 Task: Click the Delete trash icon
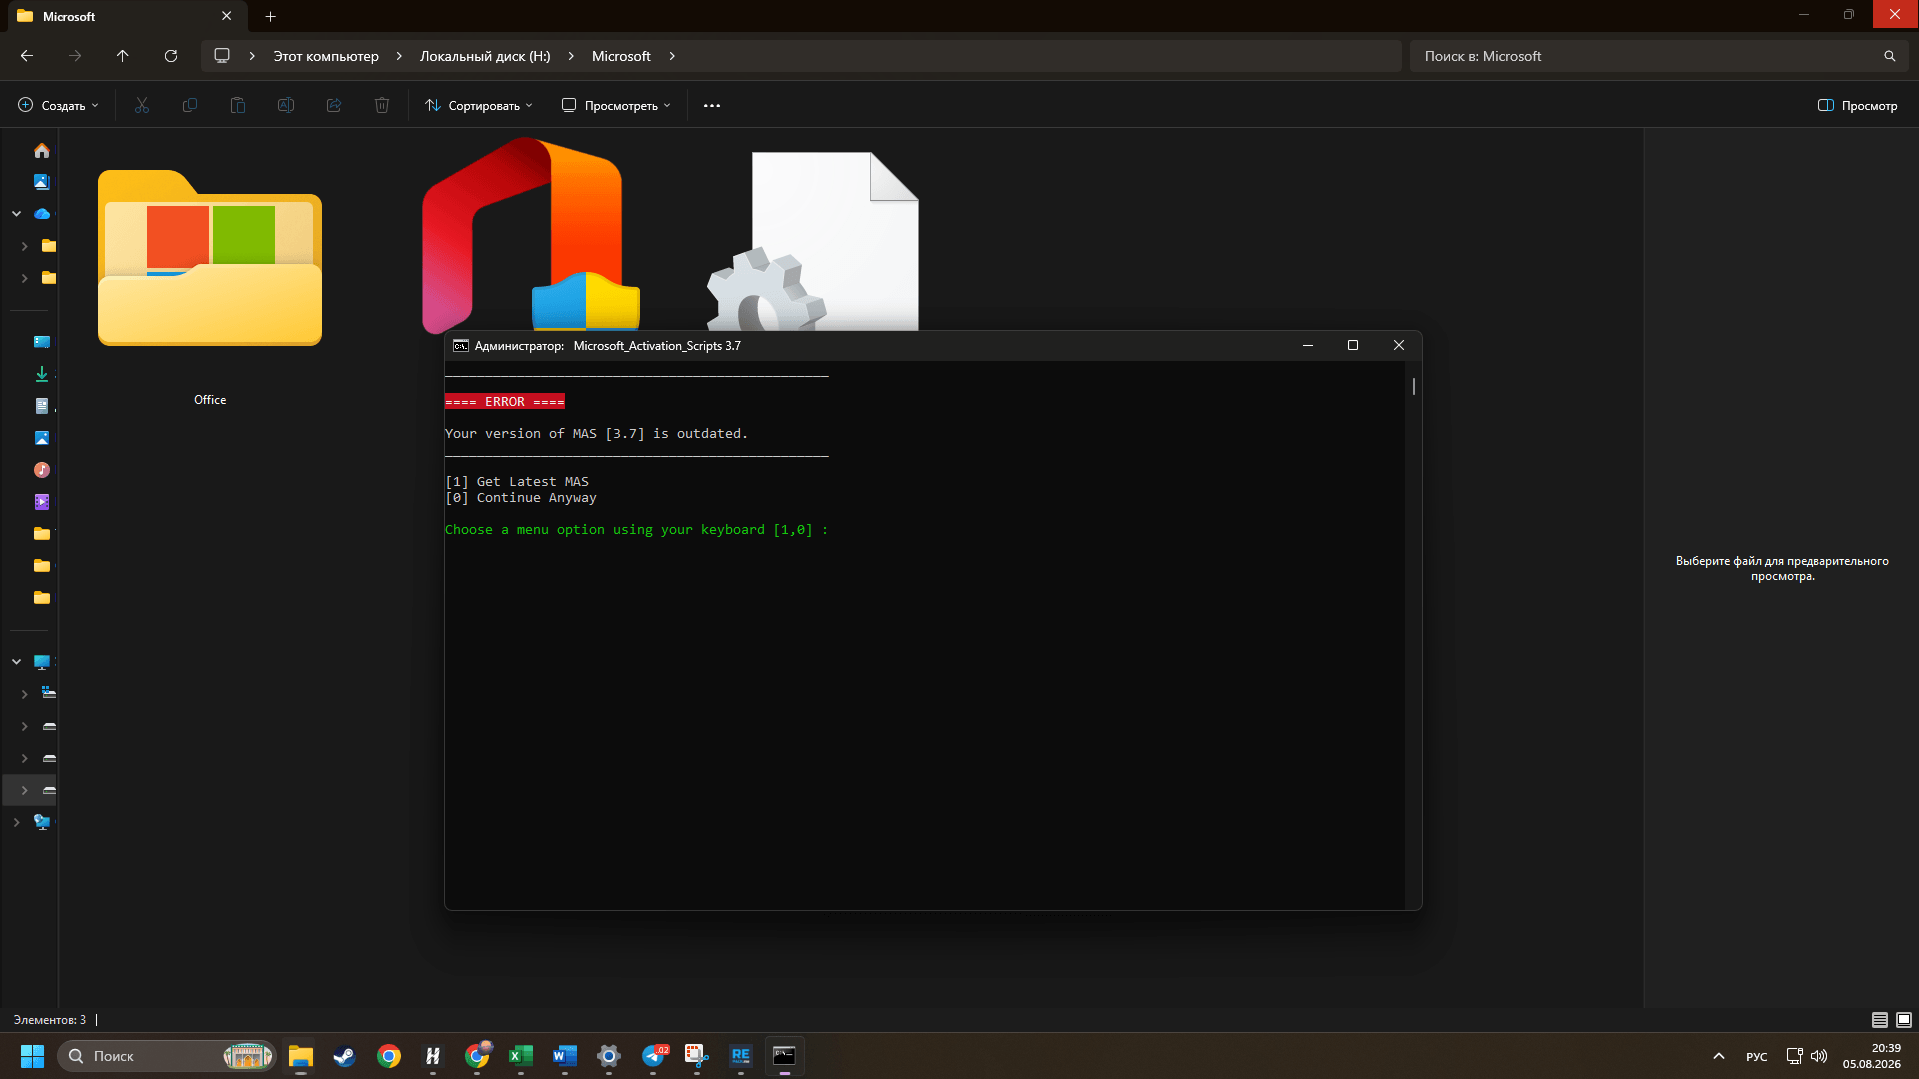point(382,105)
